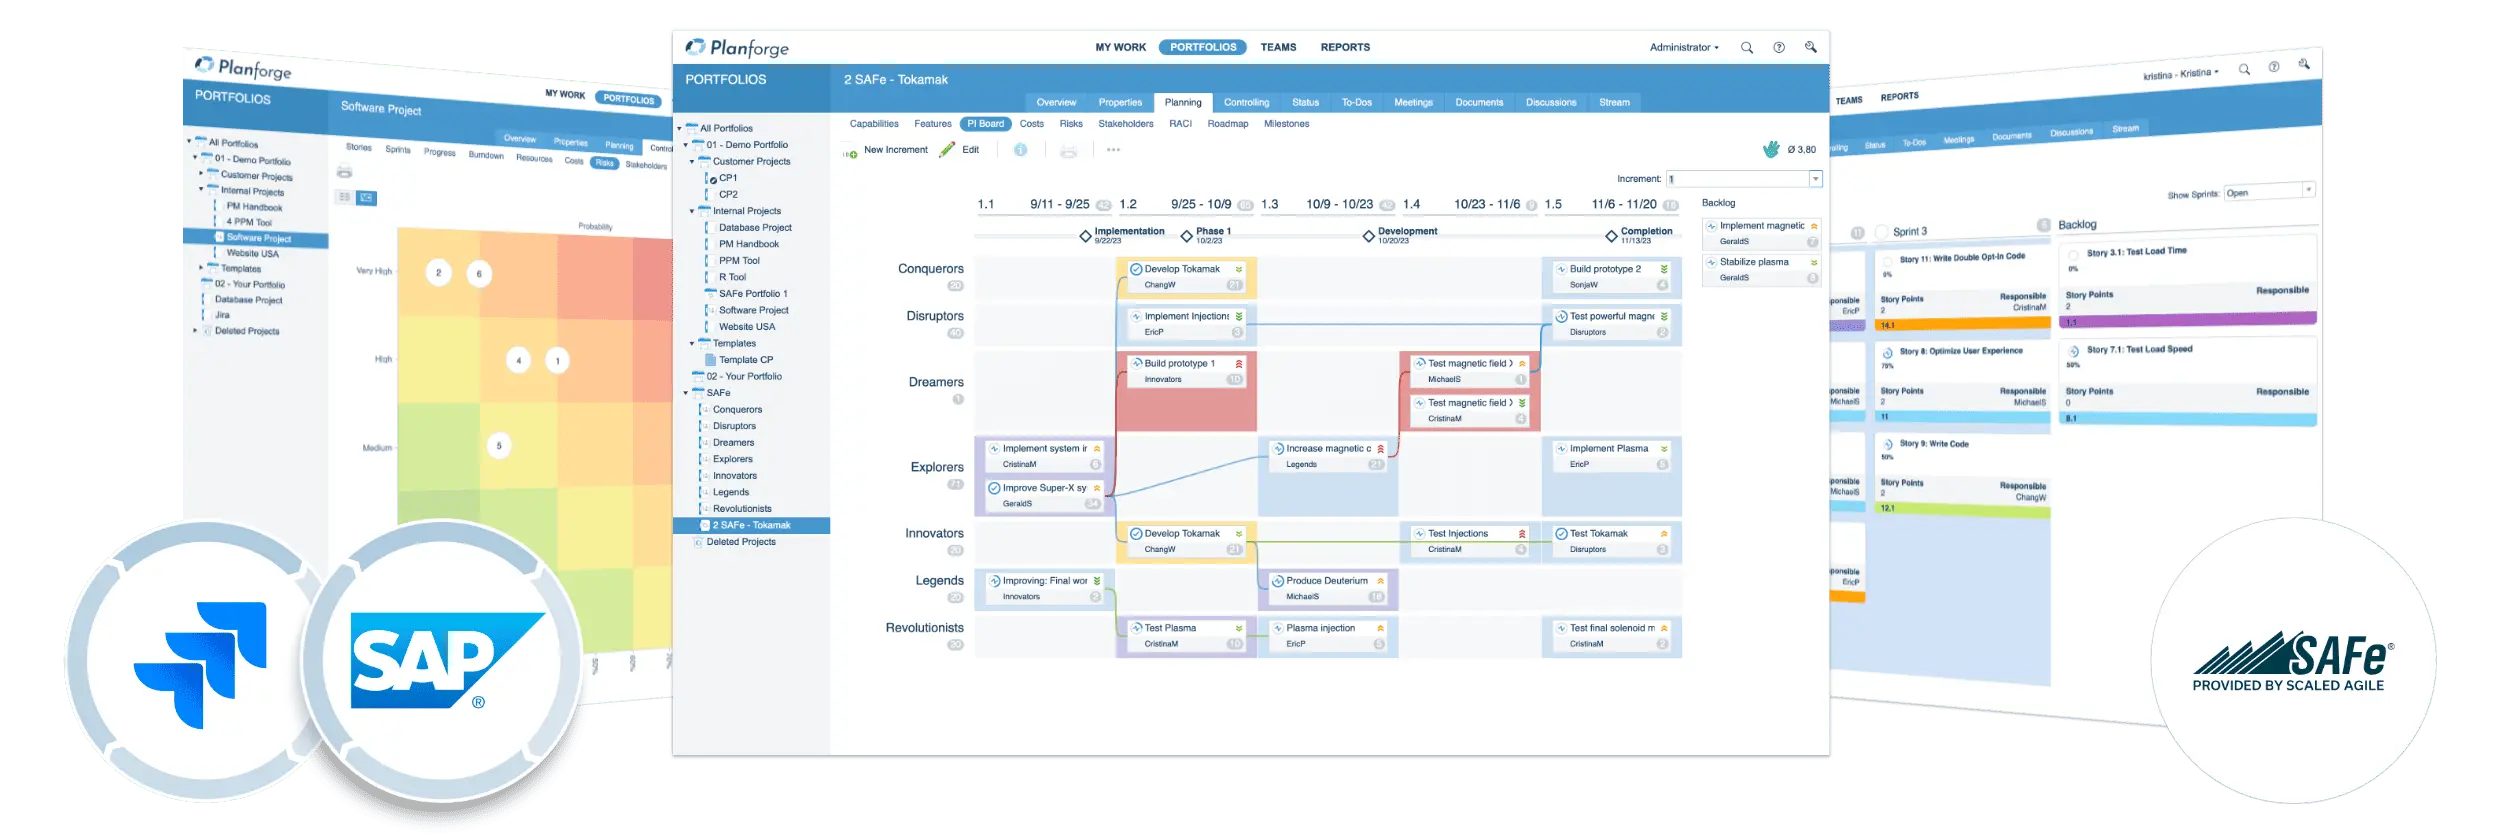The height and width of the screenshot is (834, 2500).
Task: Select Revolutionists in the SAFe tree
Action: pos(742,509)
